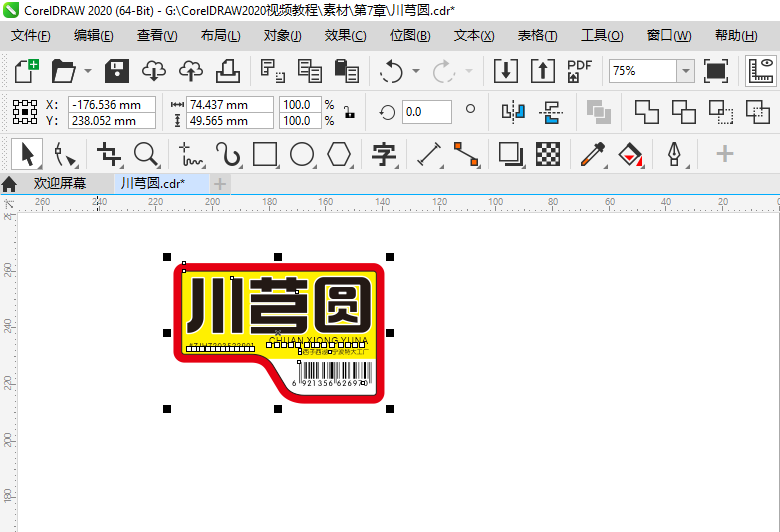The image size is (780, 532).
Task: Expand the Undo history dropdown
Action: [416, 71]
